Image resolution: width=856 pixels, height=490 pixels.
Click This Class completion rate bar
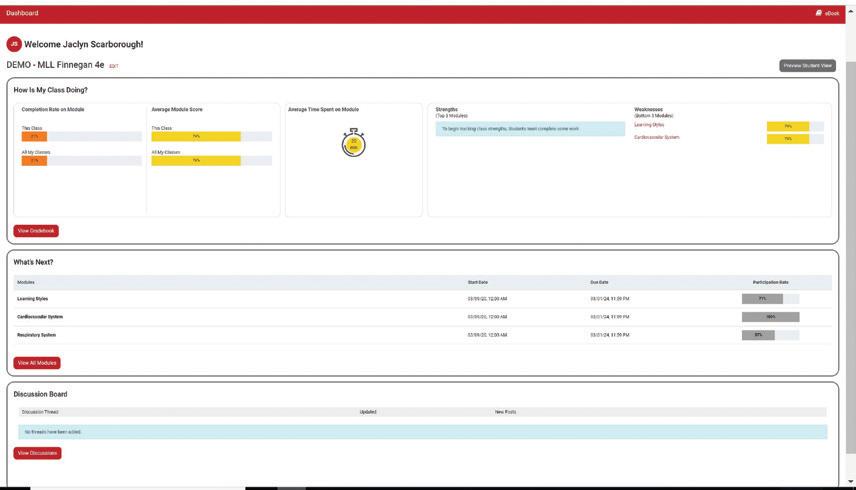click(81, 136)
